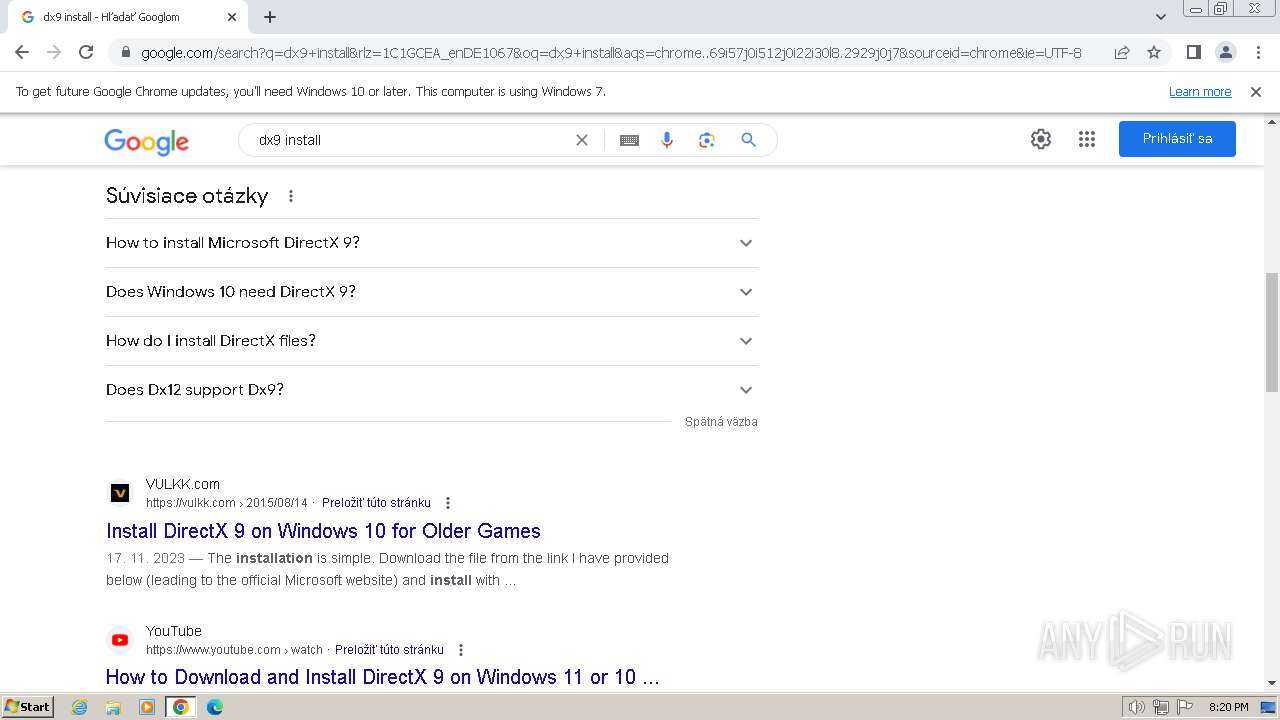This screenshot has width=1280, height=720.
Task: Open How to Download and Install DirectX 9 video
Action: pyautogui.click(x=383, y=677)
